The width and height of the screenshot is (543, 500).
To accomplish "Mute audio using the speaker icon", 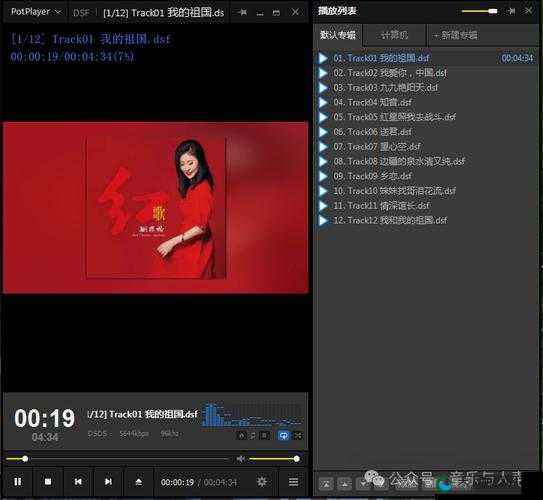I will (240, 459).
